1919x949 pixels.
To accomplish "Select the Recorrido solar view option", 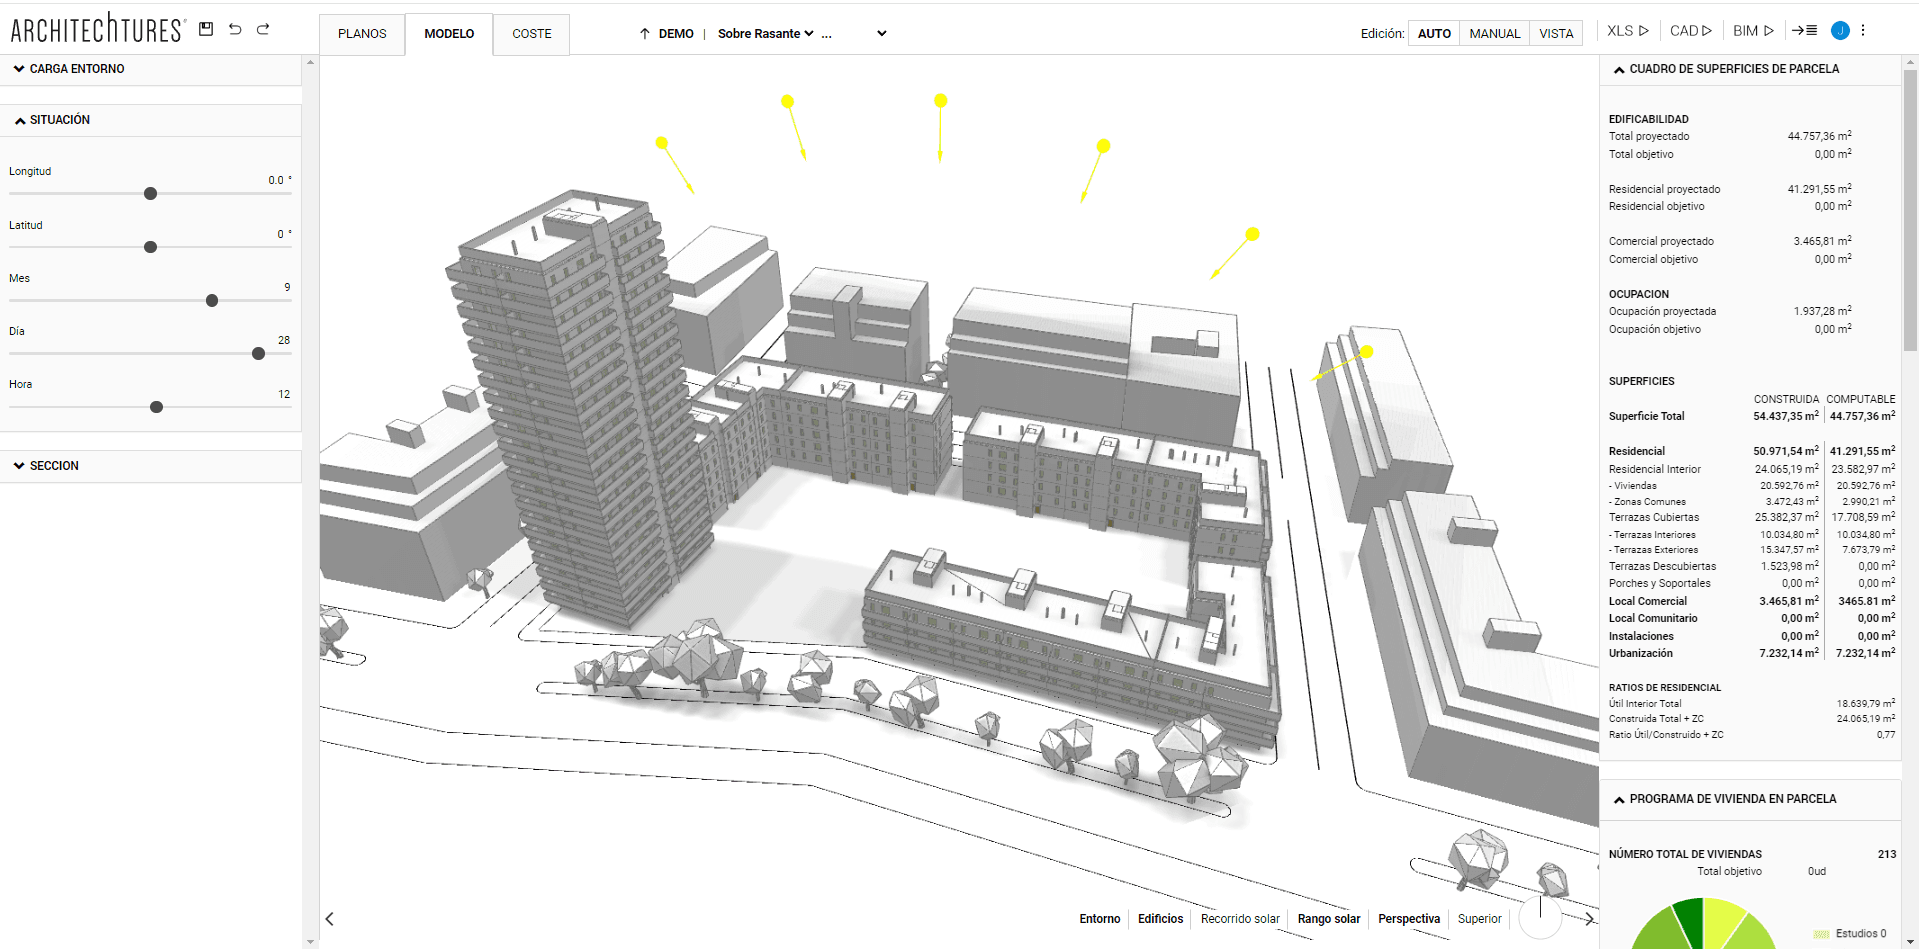I will click(1240, 918).
